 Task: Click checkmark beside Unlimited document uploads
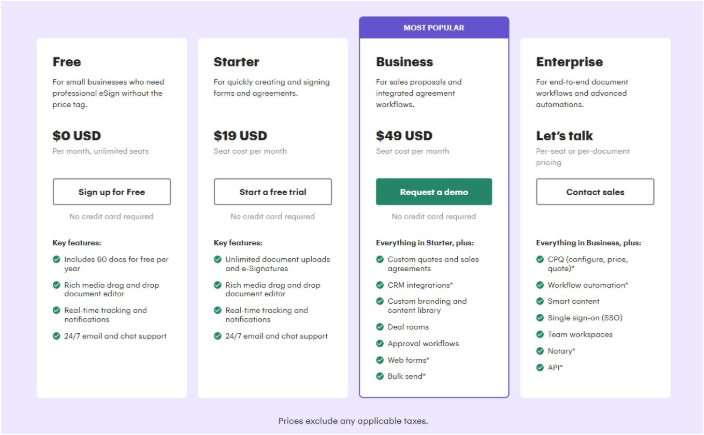coord(218,260)
